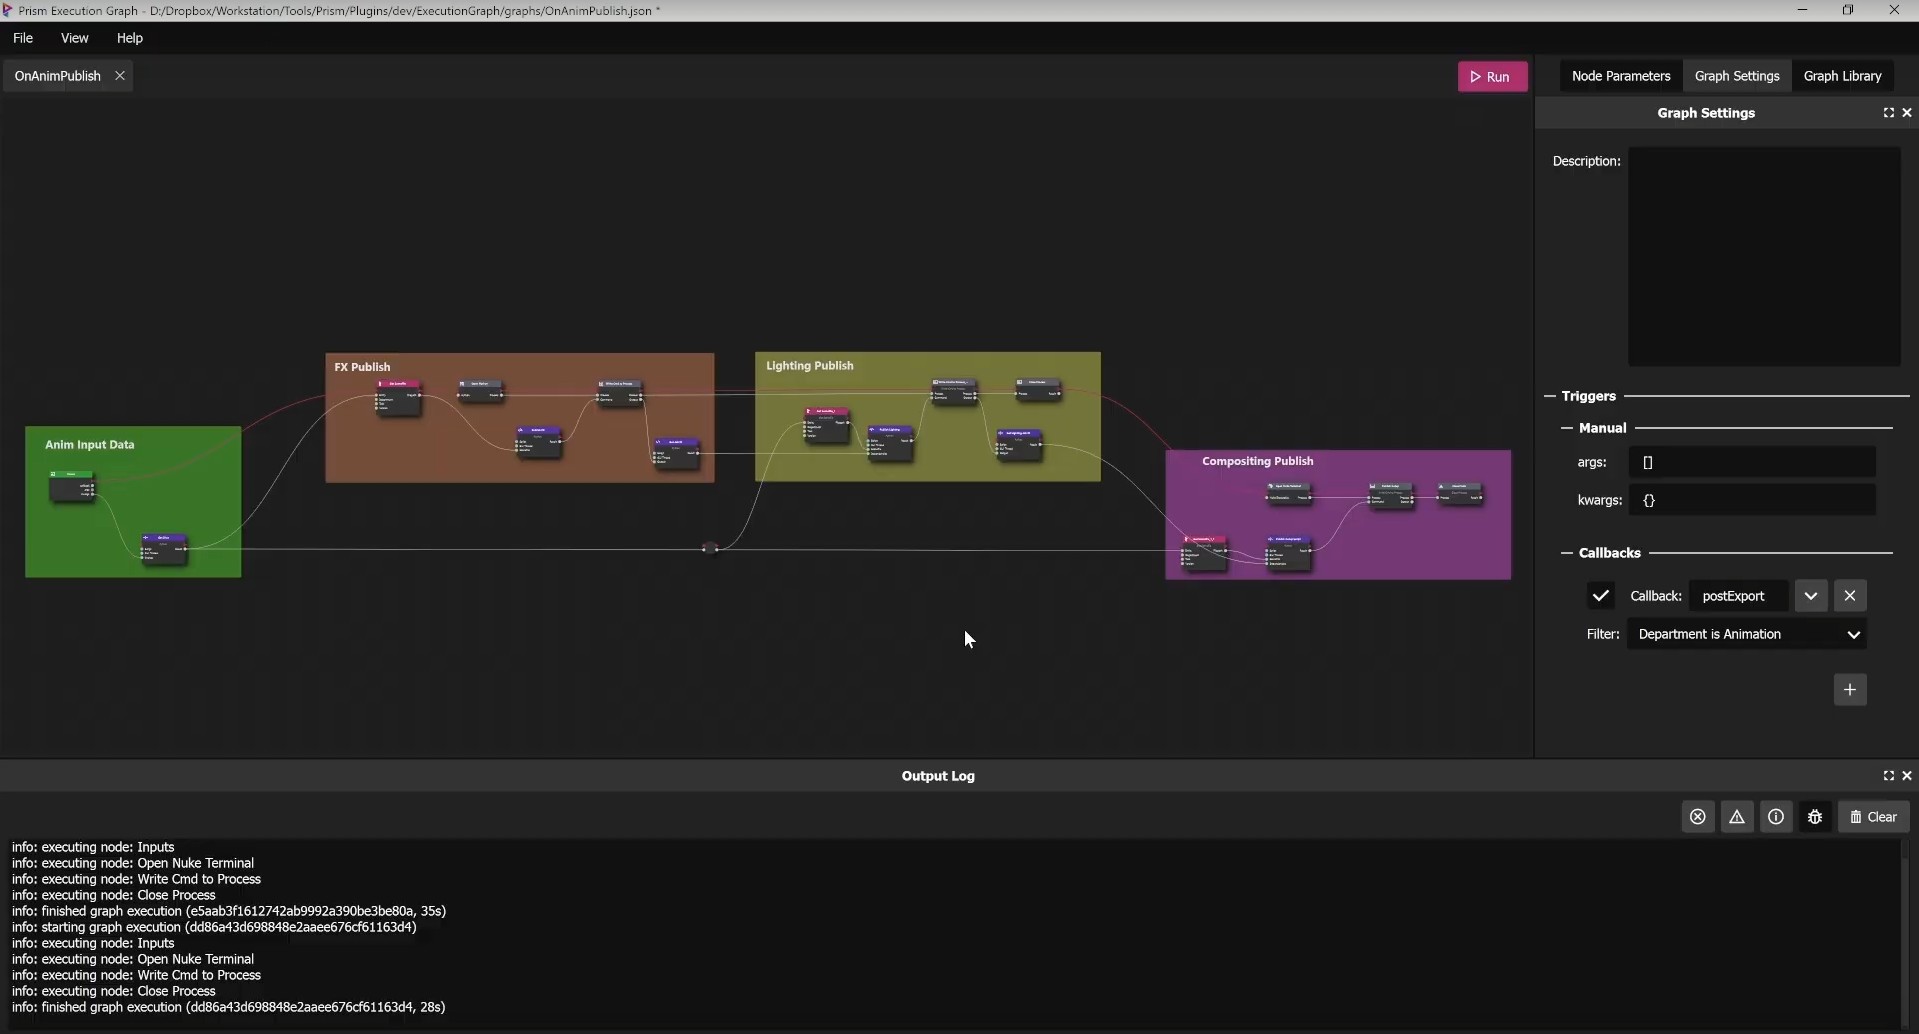Toggle warning messages in the Output Log
The image size is (1919, 1034).
click(1737, 817)
